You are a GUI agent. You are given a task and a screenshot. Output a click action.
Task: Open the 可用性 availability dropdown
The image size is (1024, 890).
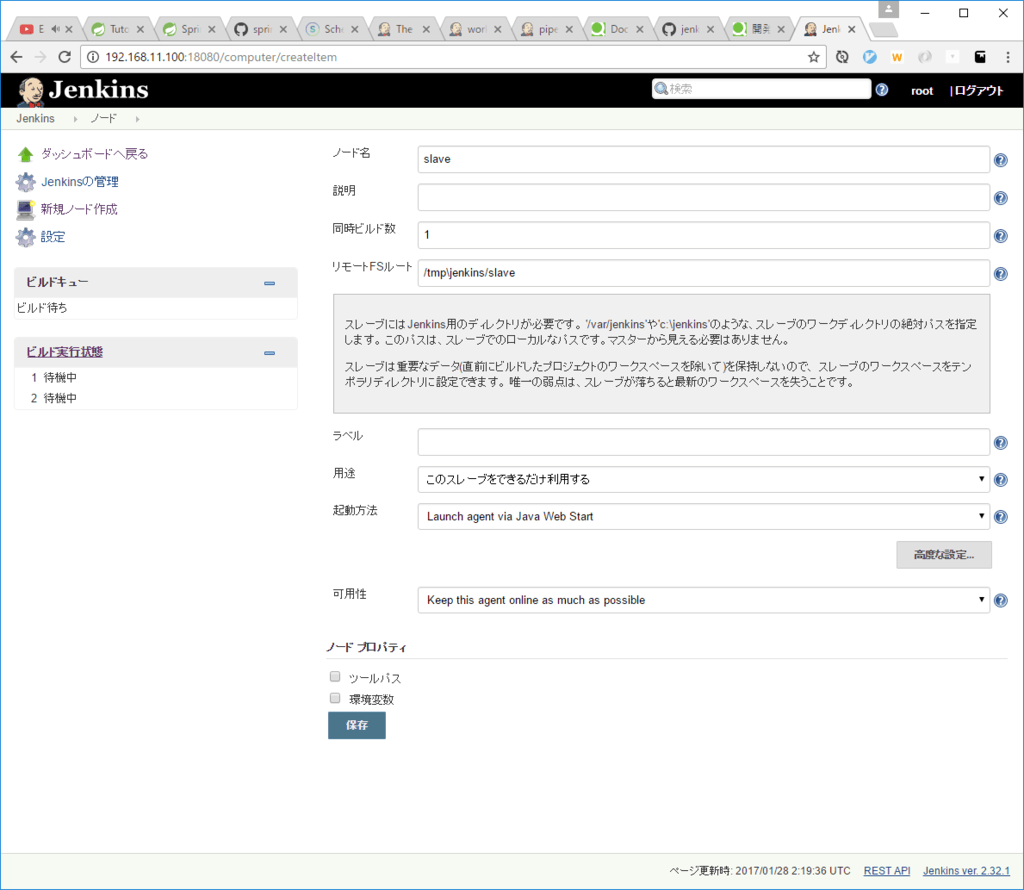point(703,600)
